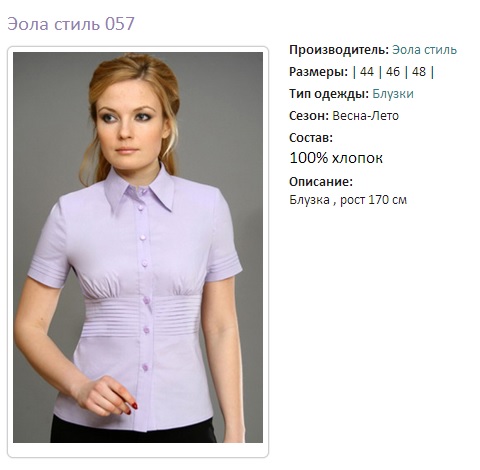Click the description text Блузка, рост 170 см

(x=348, y=200)
